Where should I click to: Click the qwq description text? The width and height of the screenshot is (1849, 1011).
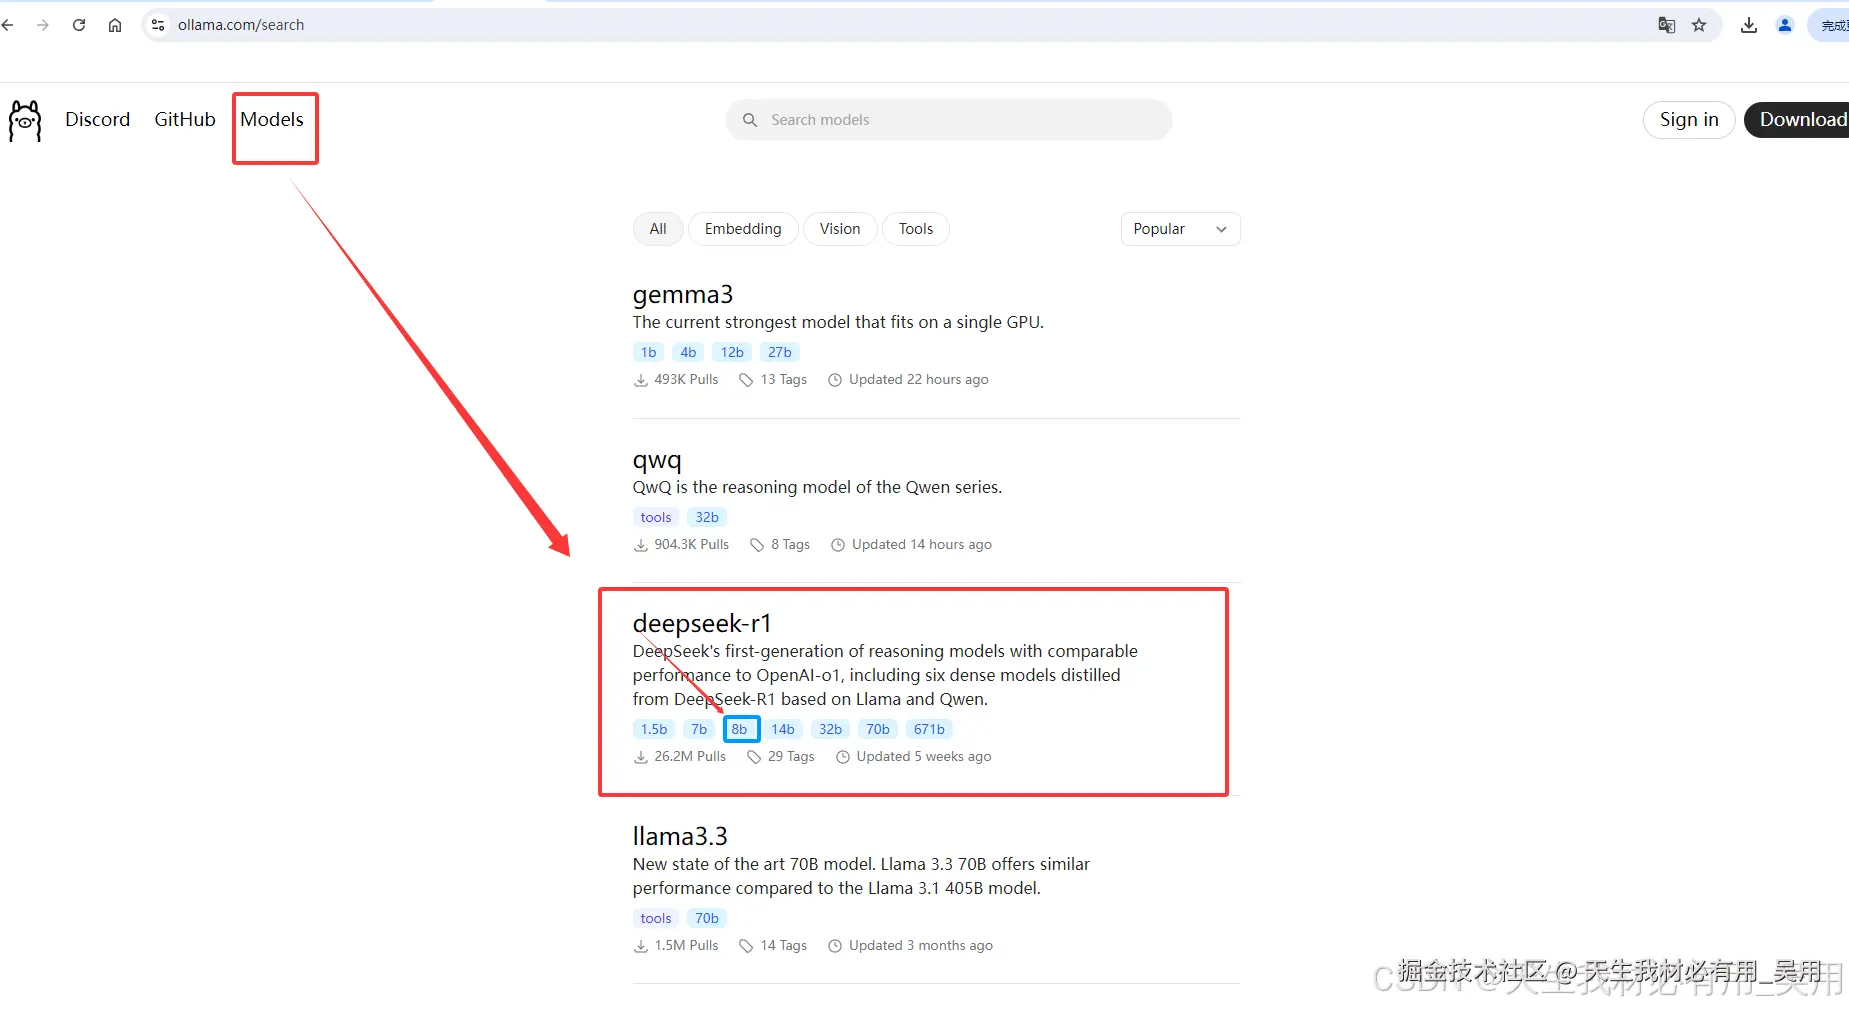(817, 487)
